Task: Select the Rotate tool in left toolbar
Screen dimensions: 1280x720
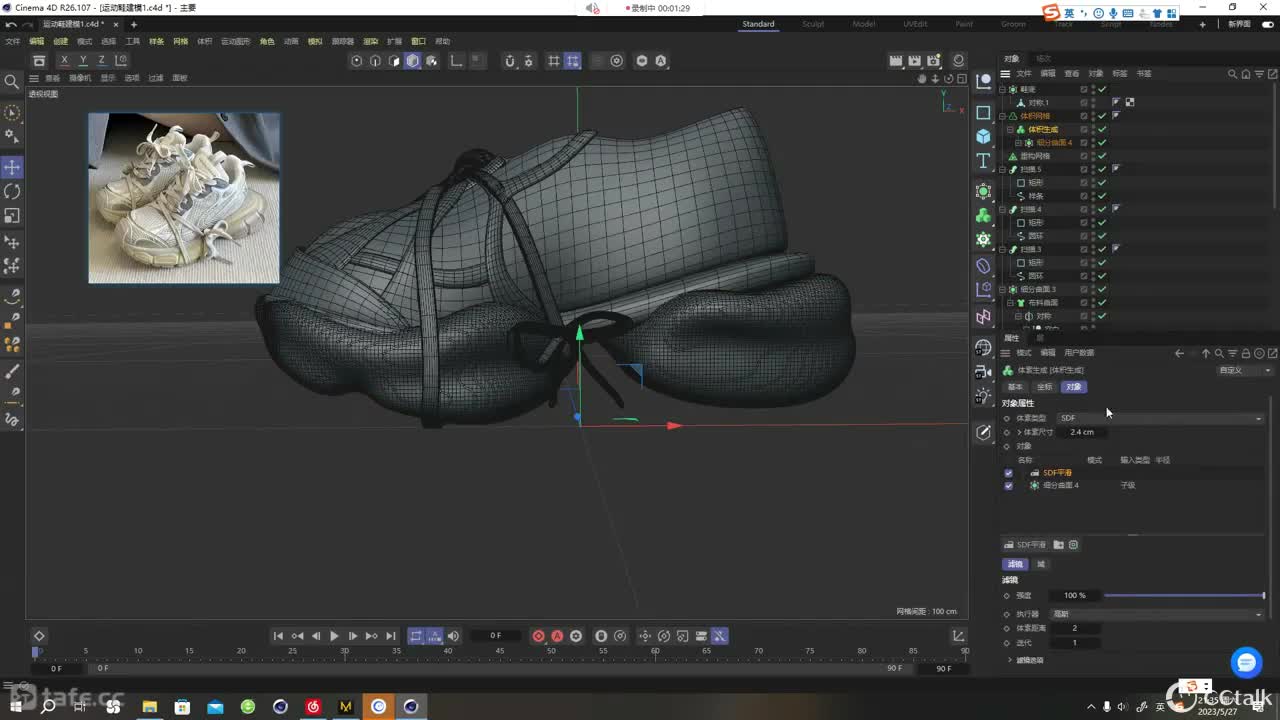Action: 12,191
